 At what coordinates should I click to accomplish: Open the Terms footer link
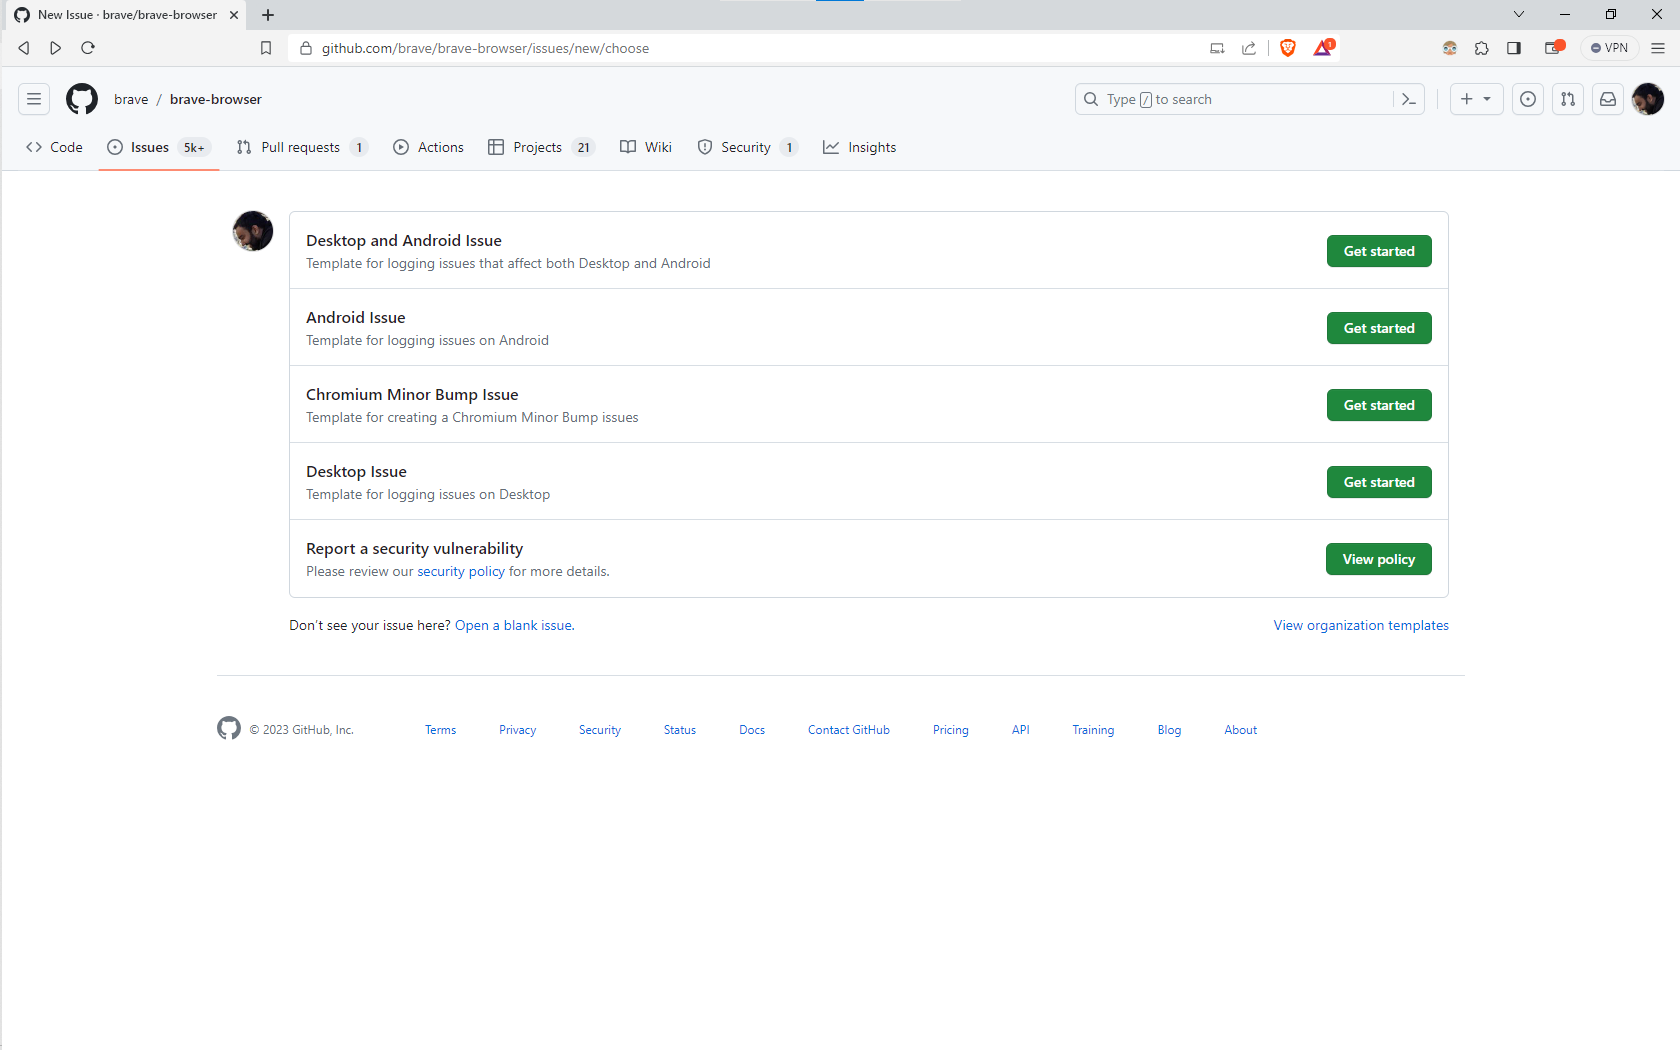440,730
